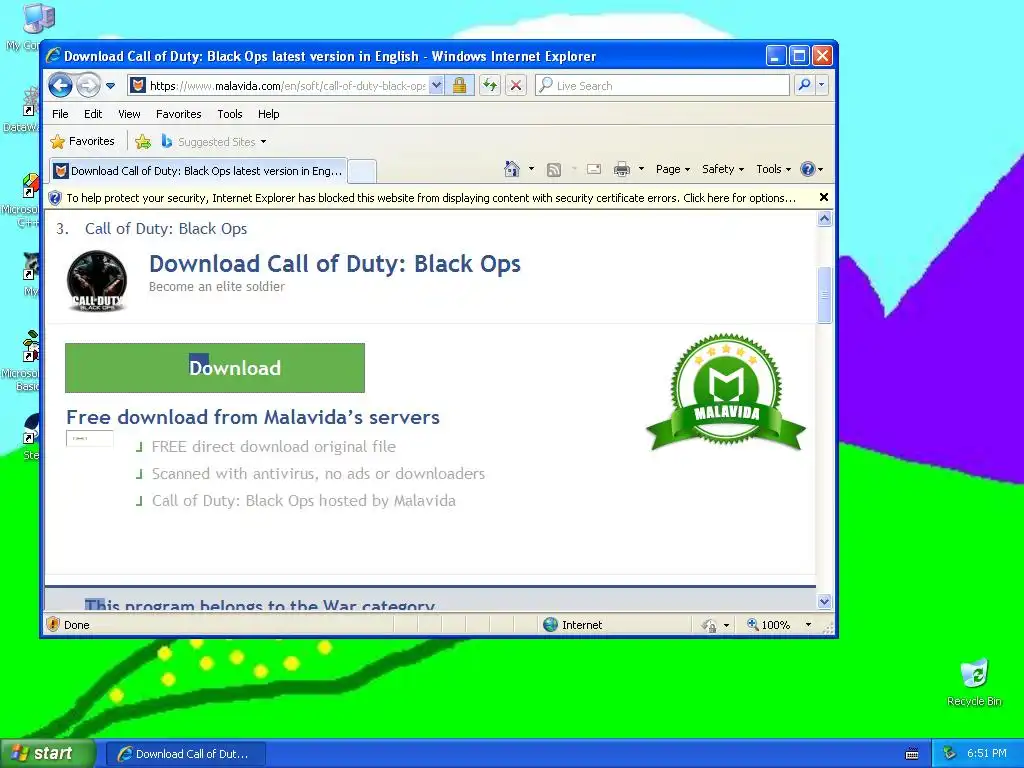Click the vertical scrollbar thumb
The width and height of the screenshot is (1024, 768).
click(824, 295)
